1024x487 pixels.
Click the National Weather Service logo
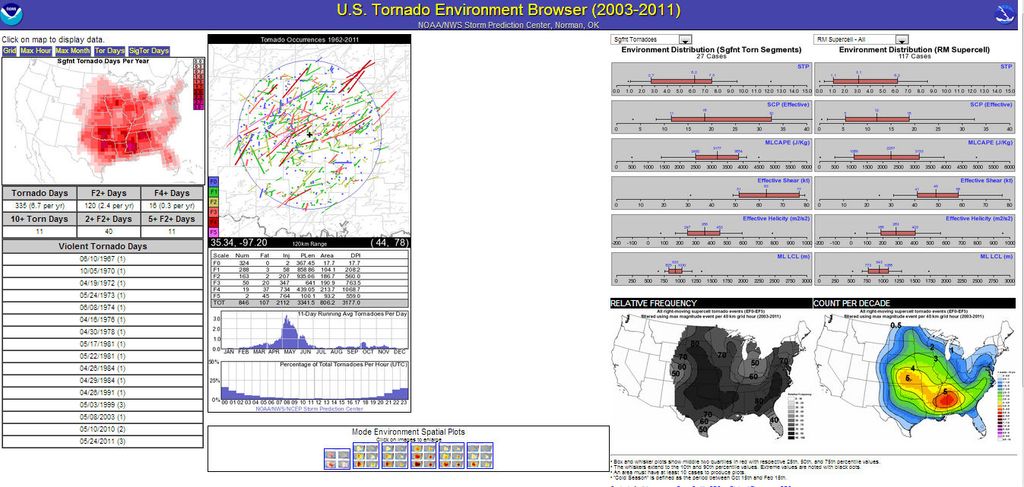tap(1006, 14)
